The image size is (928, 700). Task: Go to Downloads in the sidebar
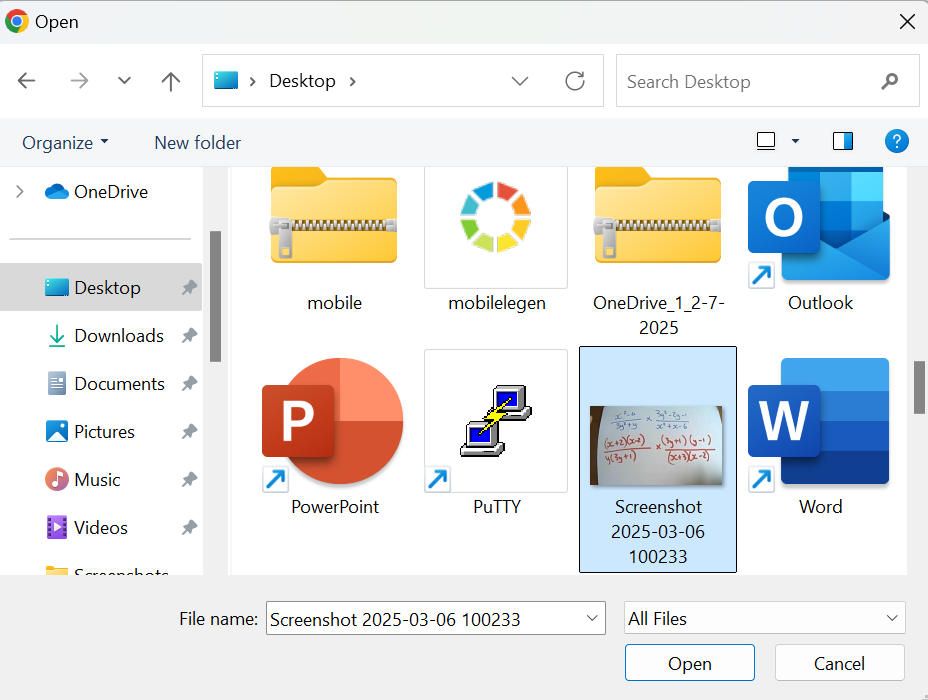118,336
